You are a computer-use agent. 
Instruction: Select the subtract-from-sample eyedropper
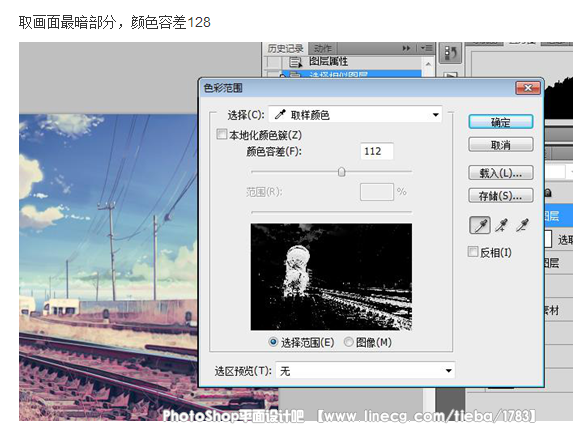coord(522,225)
